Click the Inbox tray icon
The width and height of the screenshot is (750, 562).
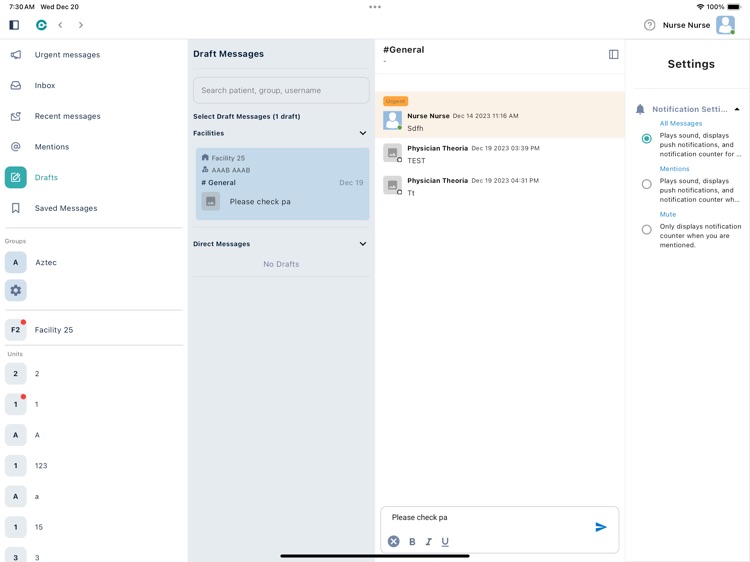click(16, 85)
